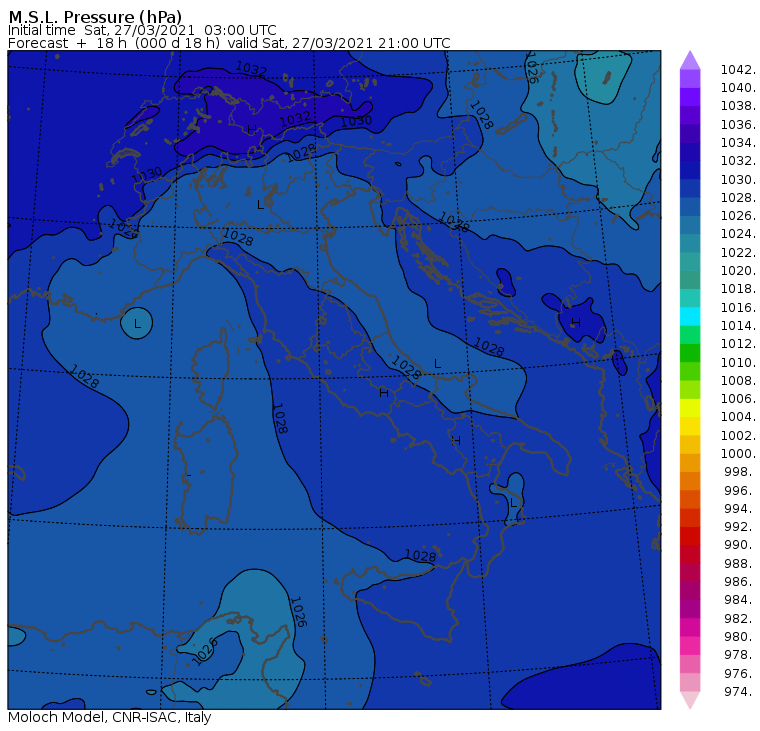Click the H marker over the Alps
Viewport: 760px width, 731px height.
point(252,129)
